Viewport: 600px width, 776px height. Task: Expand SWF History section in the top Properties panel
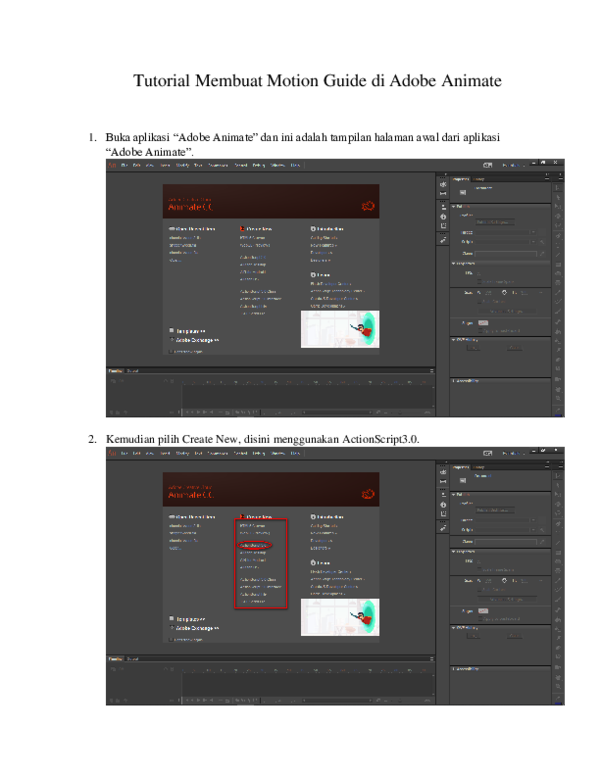(454, 338)
